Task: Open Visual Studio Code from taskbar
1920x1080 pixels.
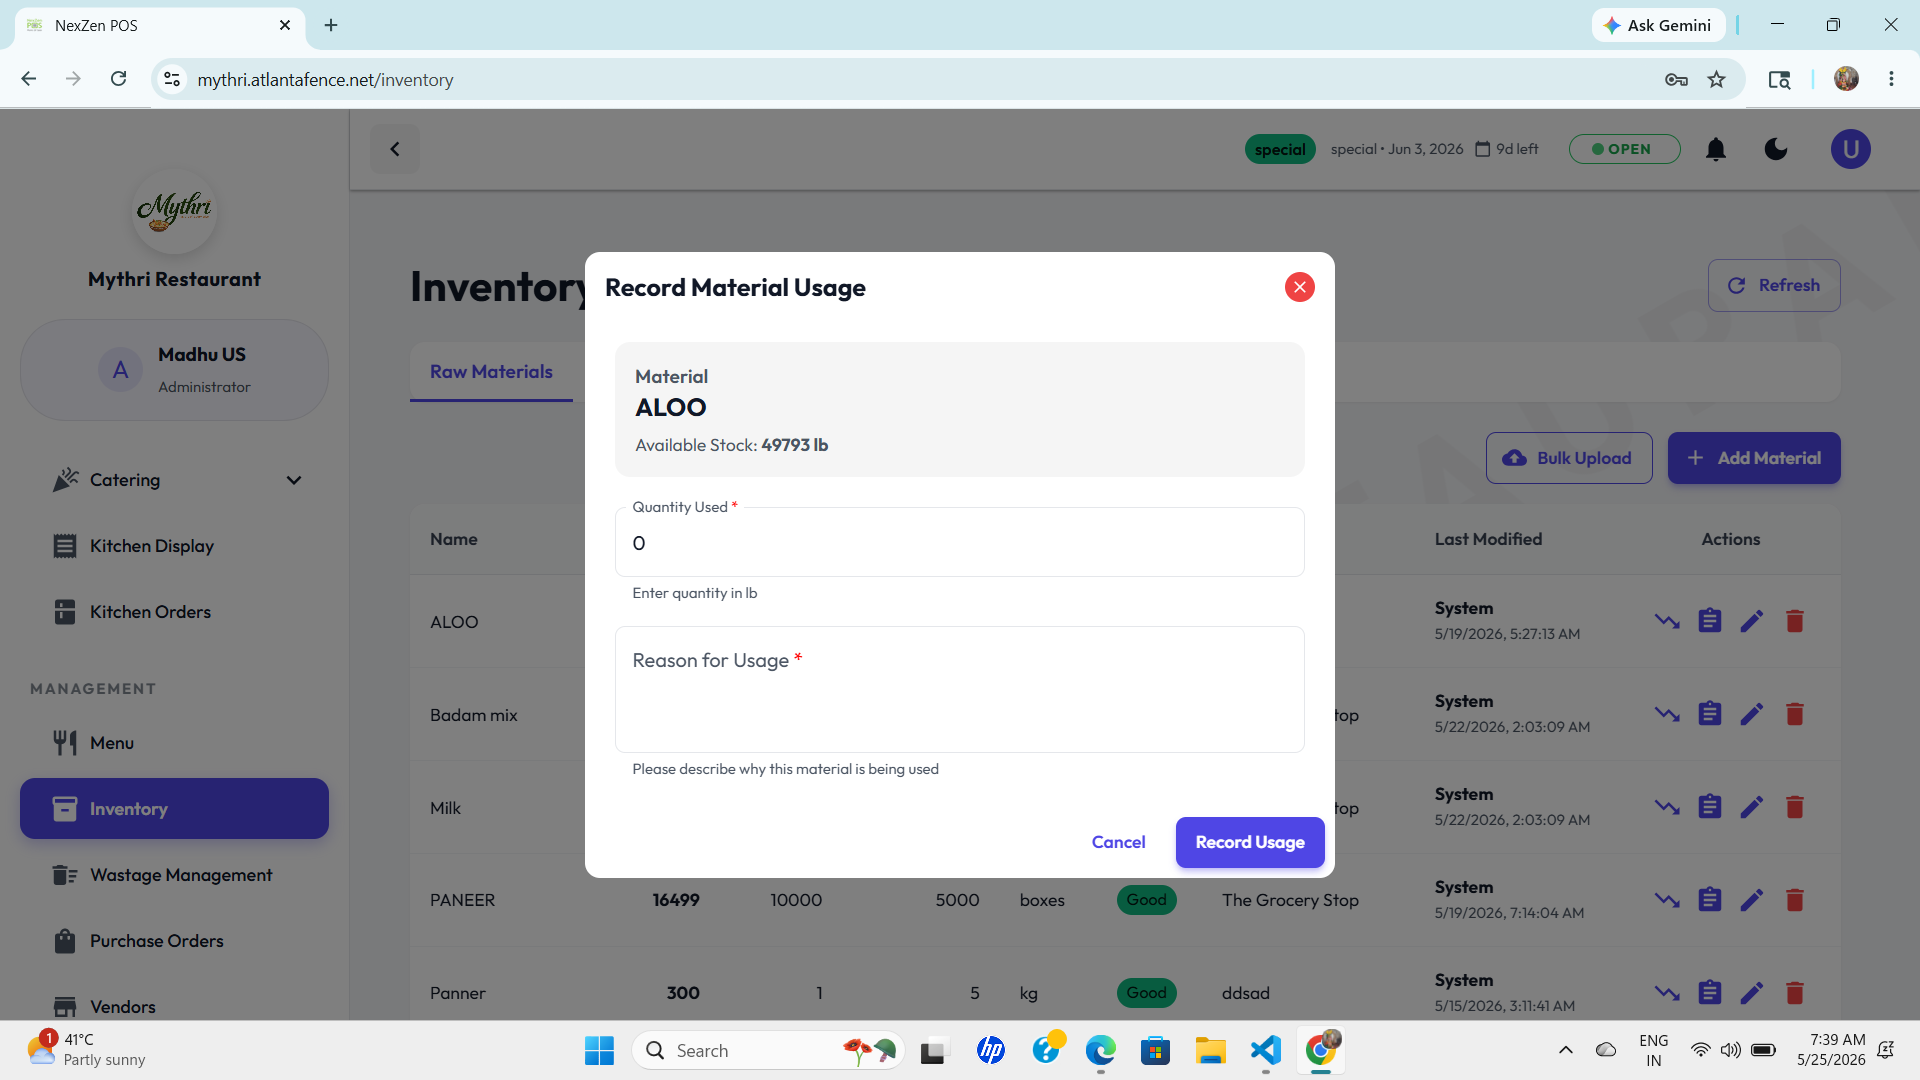Action: (x=1265, y=1050)
